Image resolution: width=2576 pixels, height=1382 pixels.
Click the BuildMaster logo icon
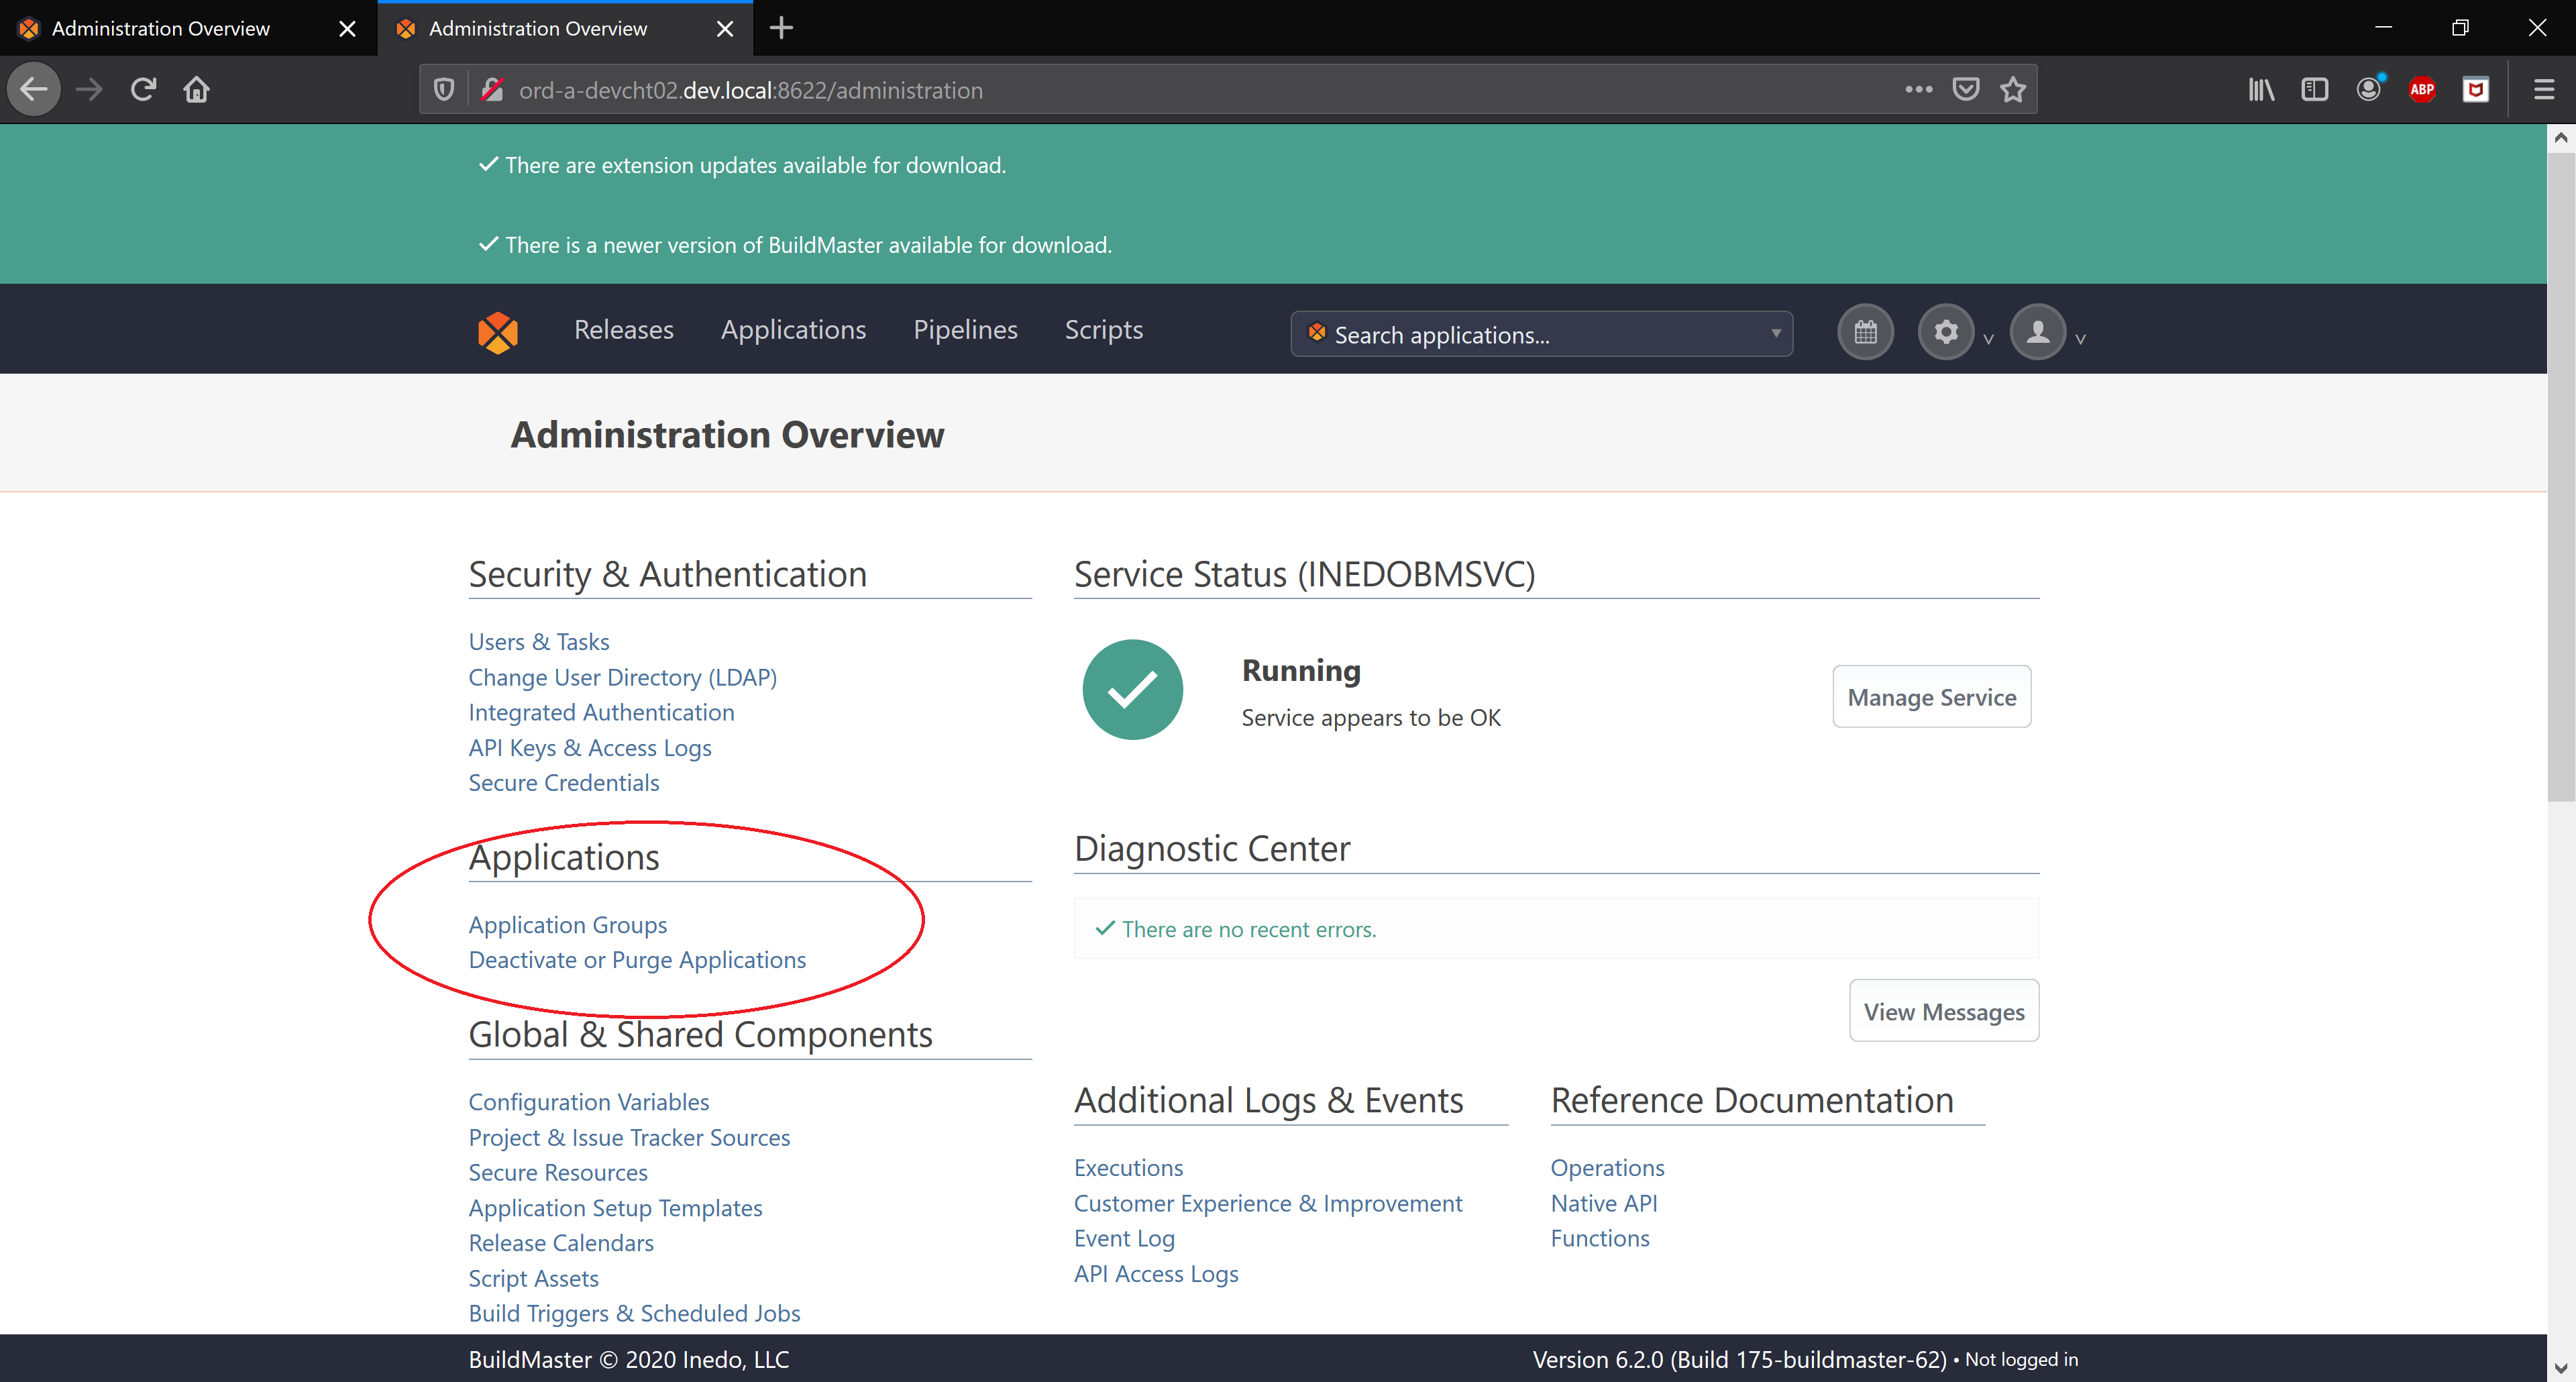497,332
